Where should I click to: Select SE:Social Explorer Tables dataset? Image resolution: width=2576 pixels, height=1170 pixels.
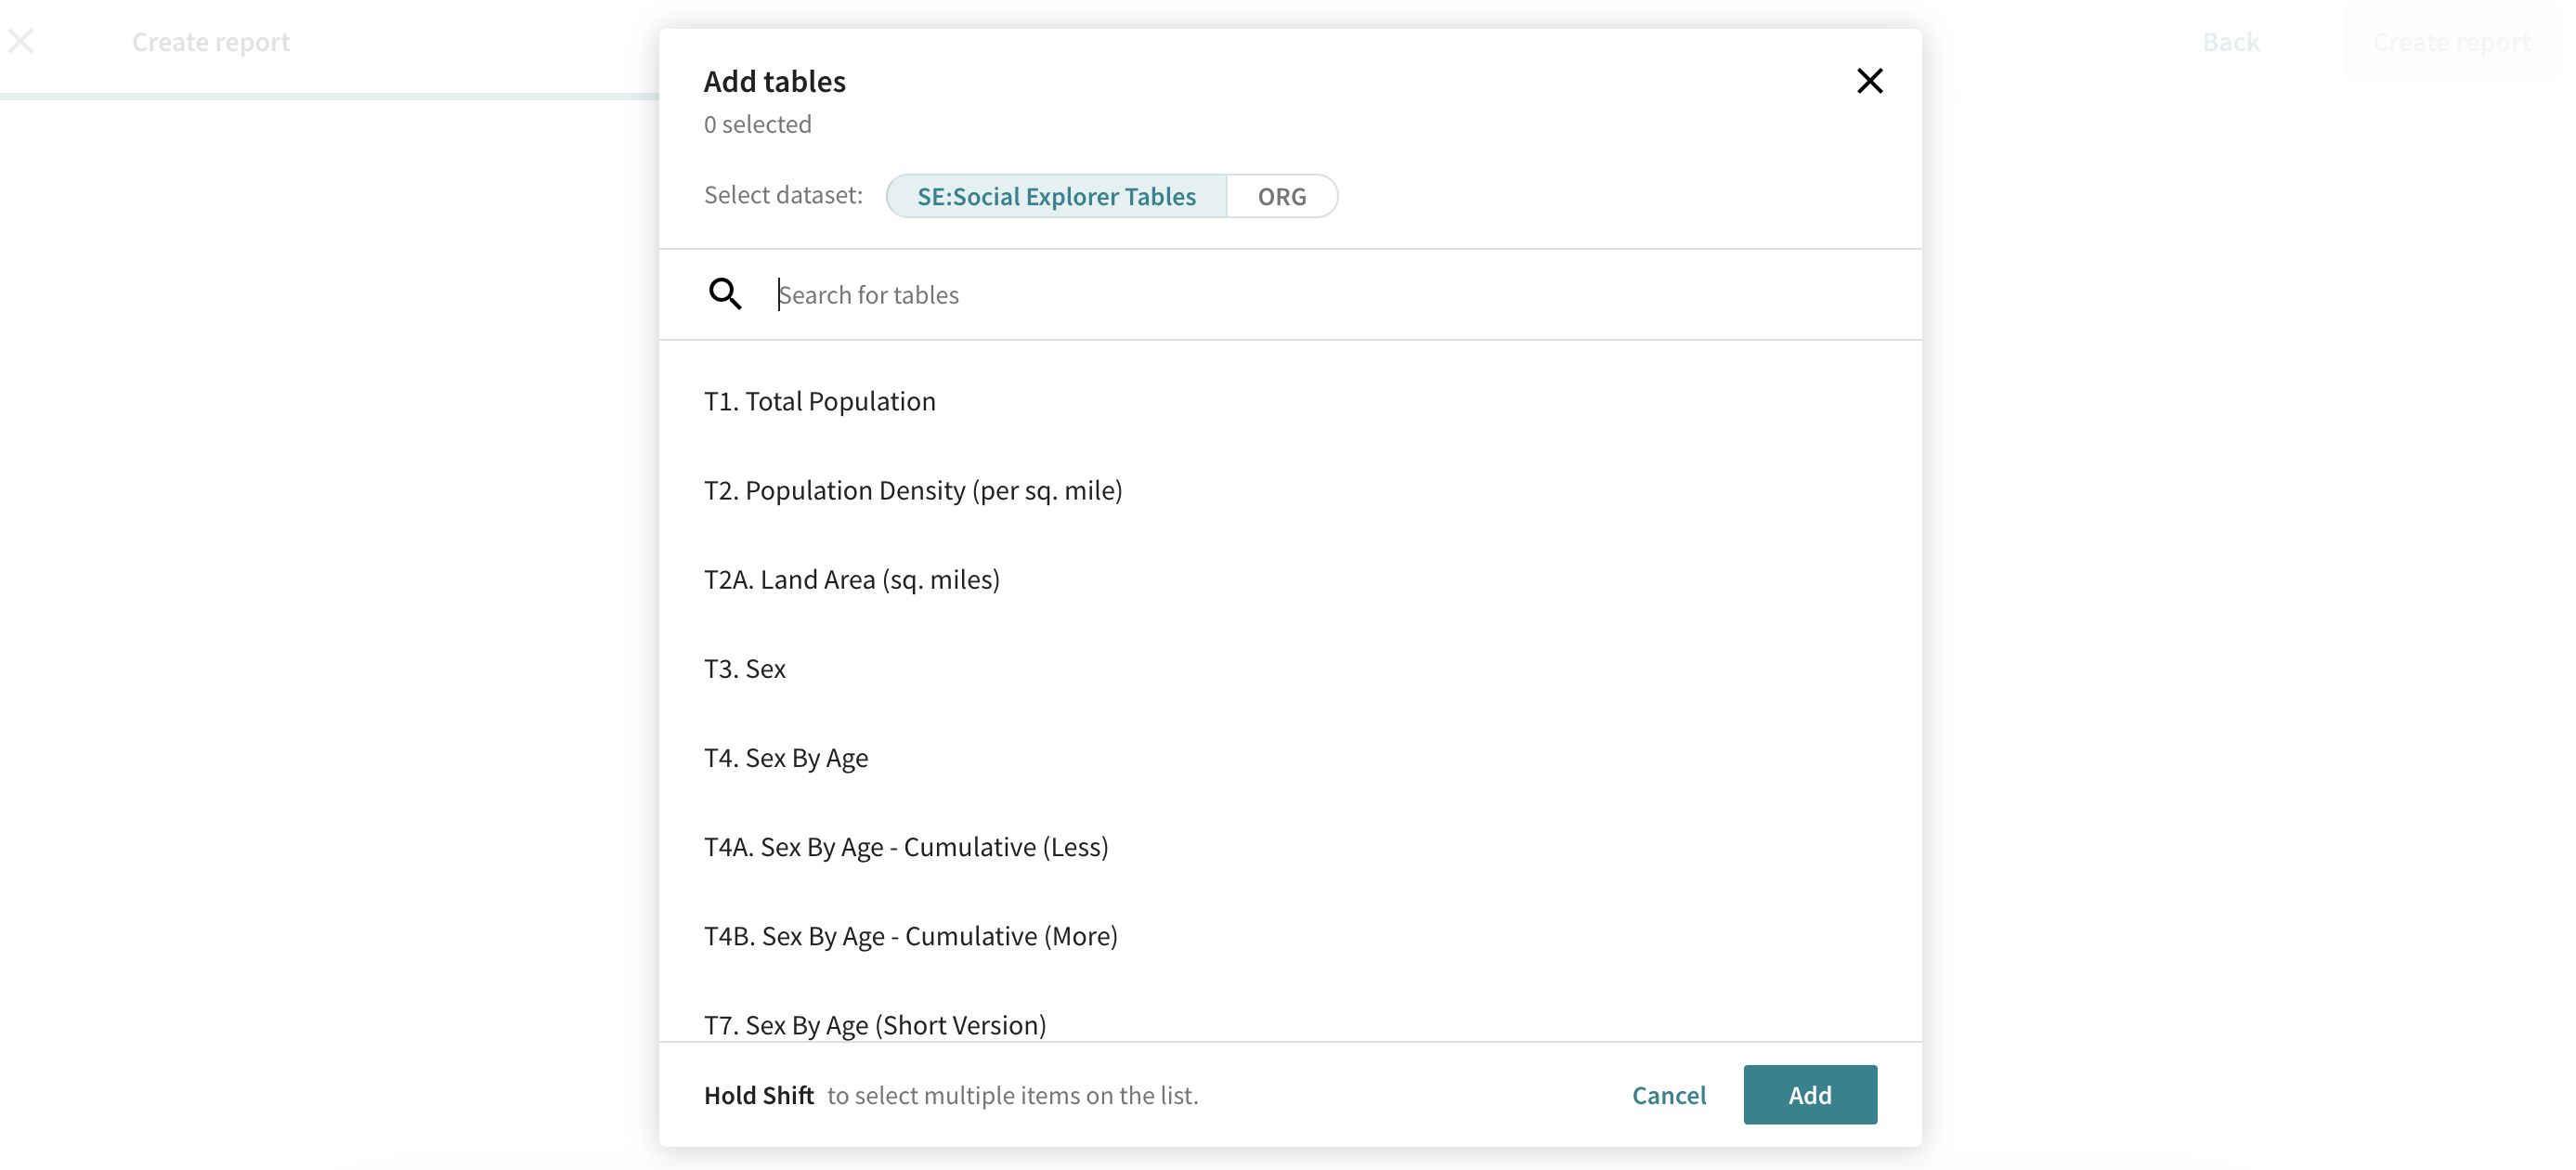coord(1055,196)
